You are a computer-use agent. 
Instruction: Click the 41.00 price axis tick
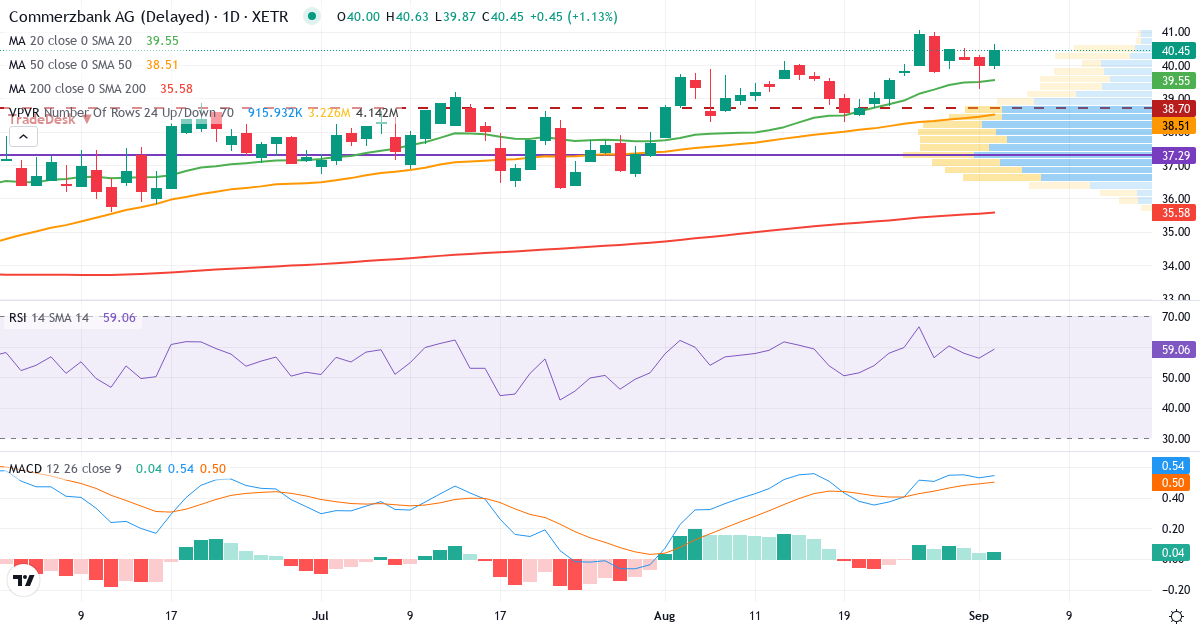(1174, 32)
